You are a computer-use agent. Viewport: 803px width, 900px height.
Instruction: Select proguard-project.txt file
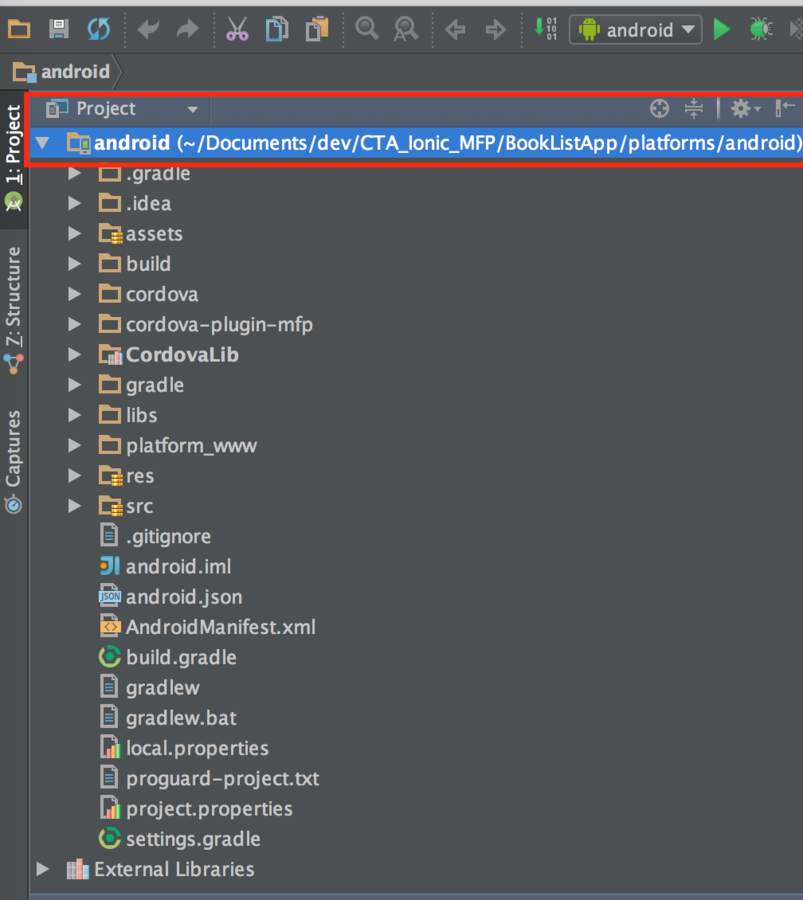[223, 779]
